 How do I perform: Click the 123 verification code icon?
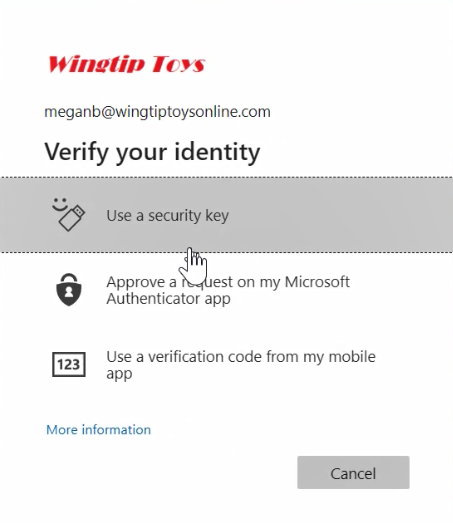pos(69,364)
